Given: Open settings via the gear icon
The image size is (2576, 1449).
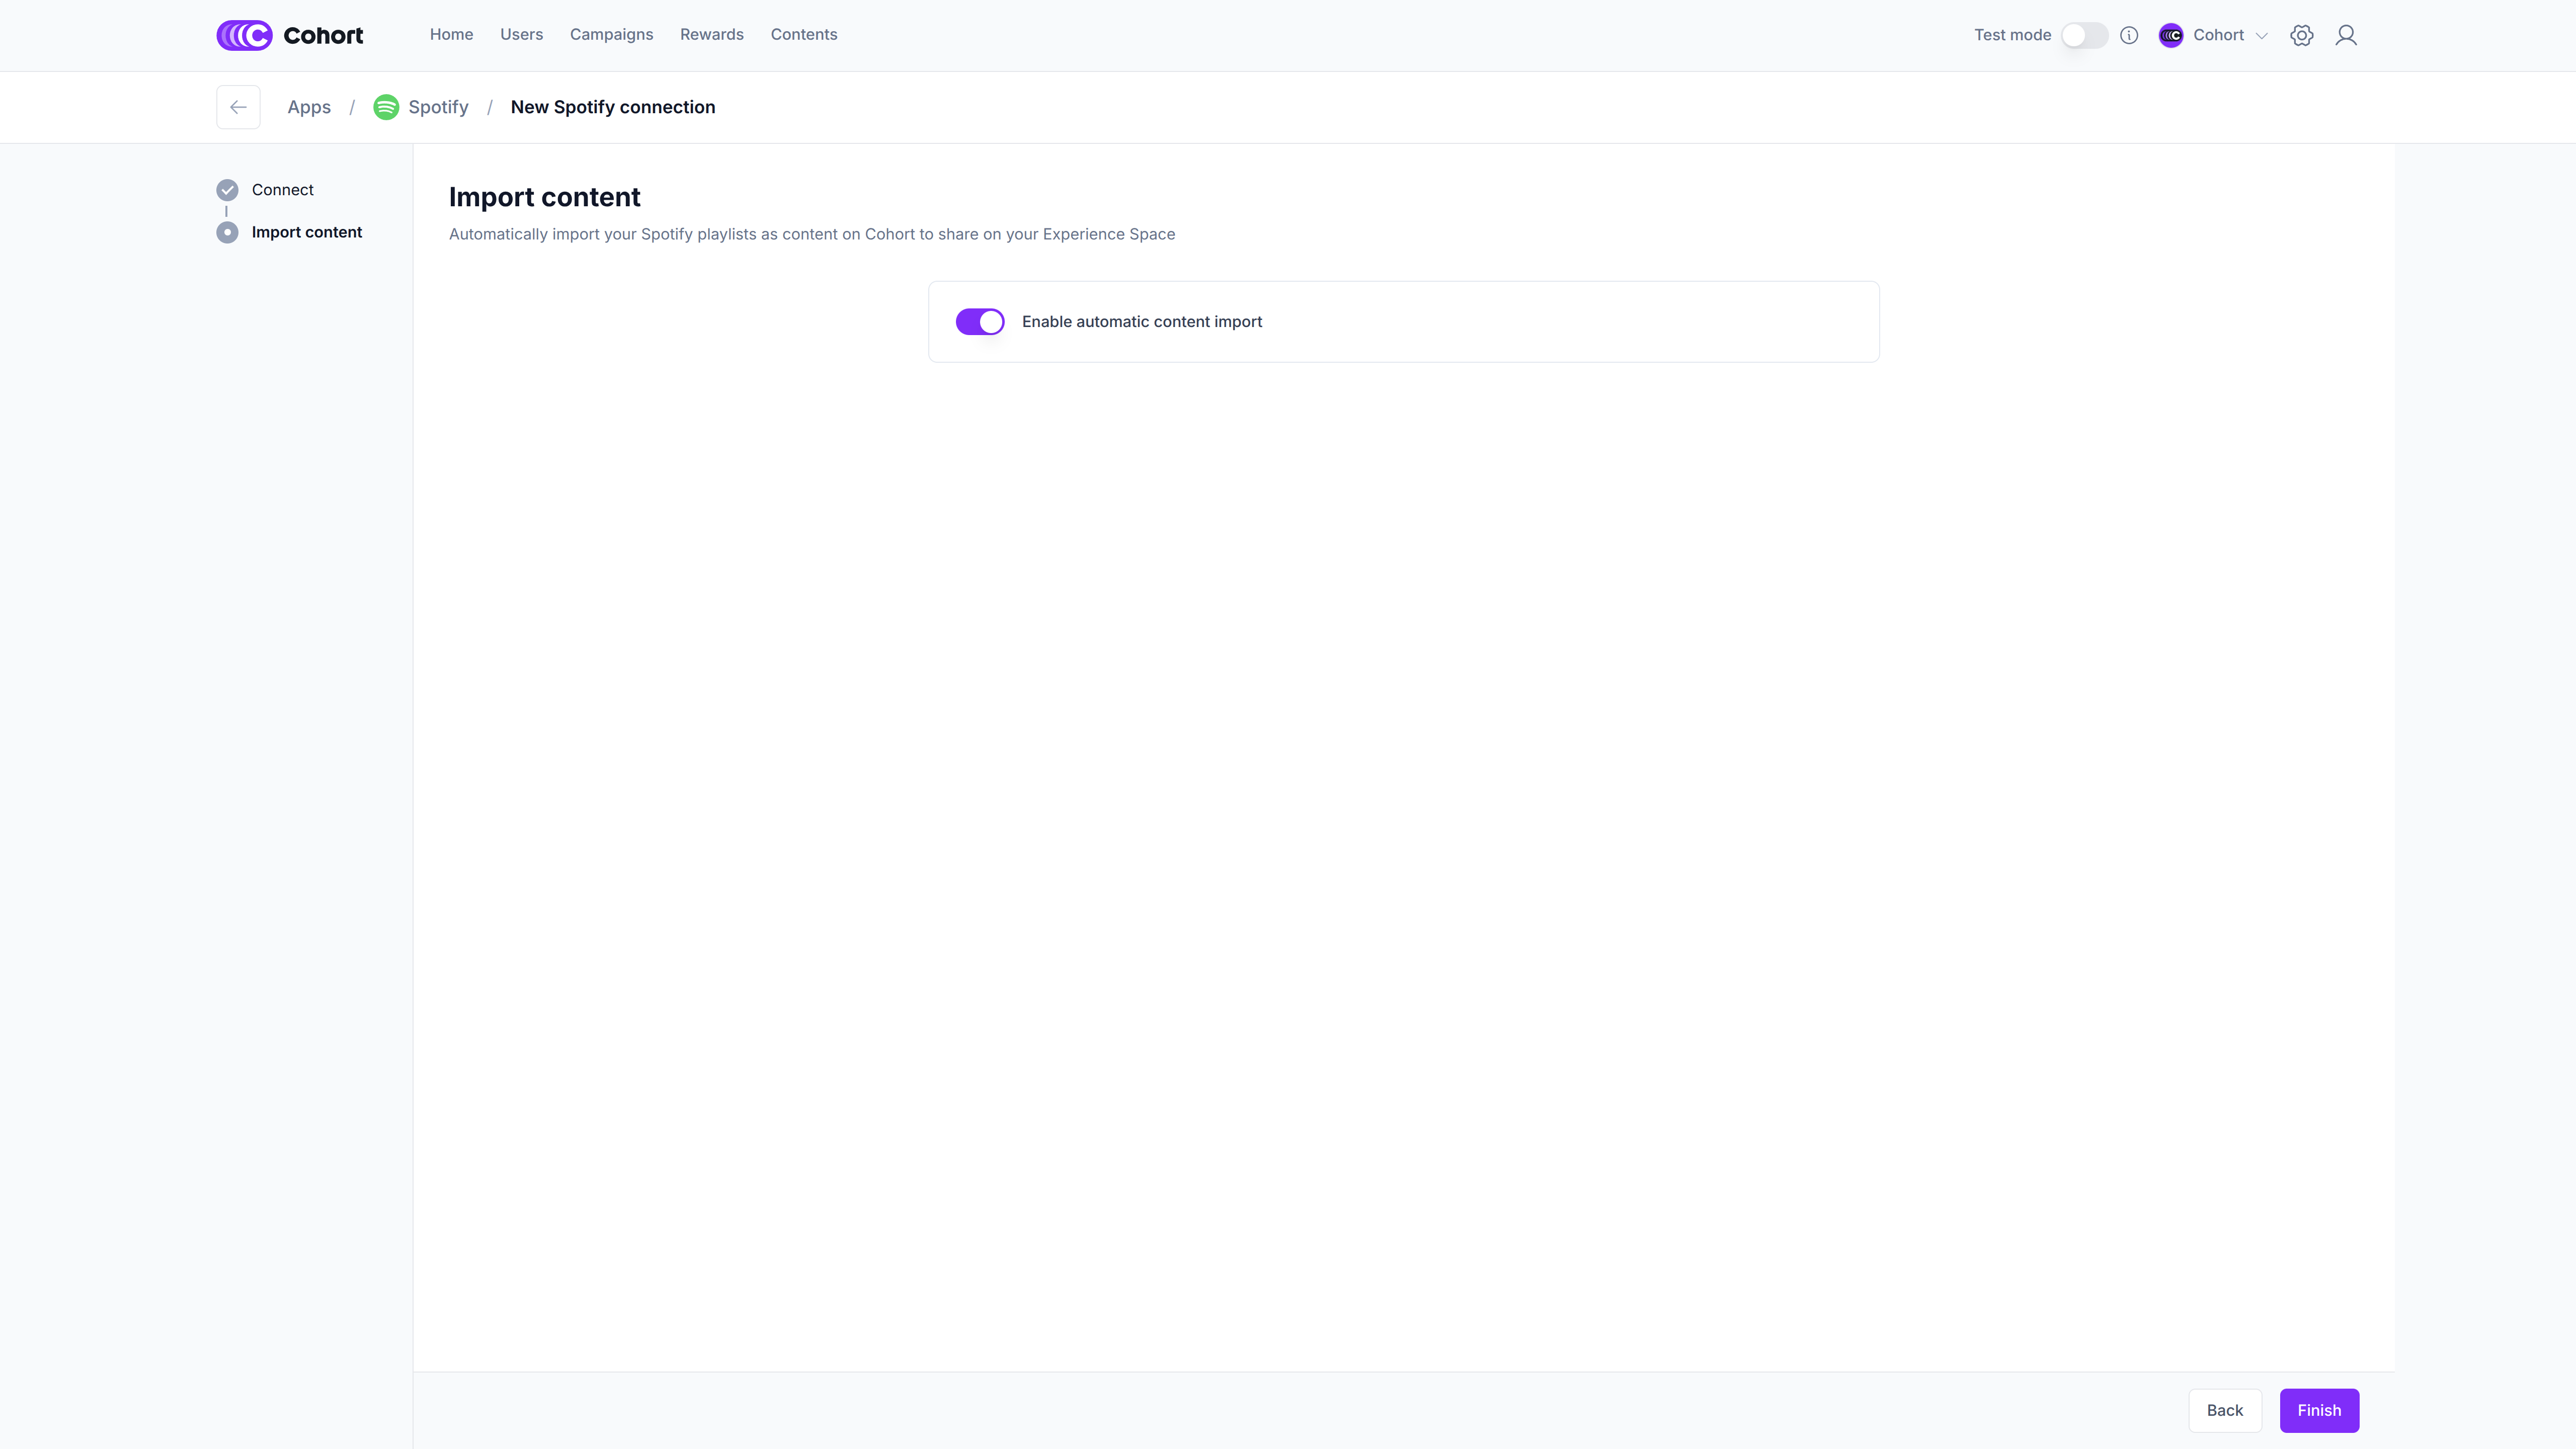Looking at the screenshot, I should (2301, 35).
